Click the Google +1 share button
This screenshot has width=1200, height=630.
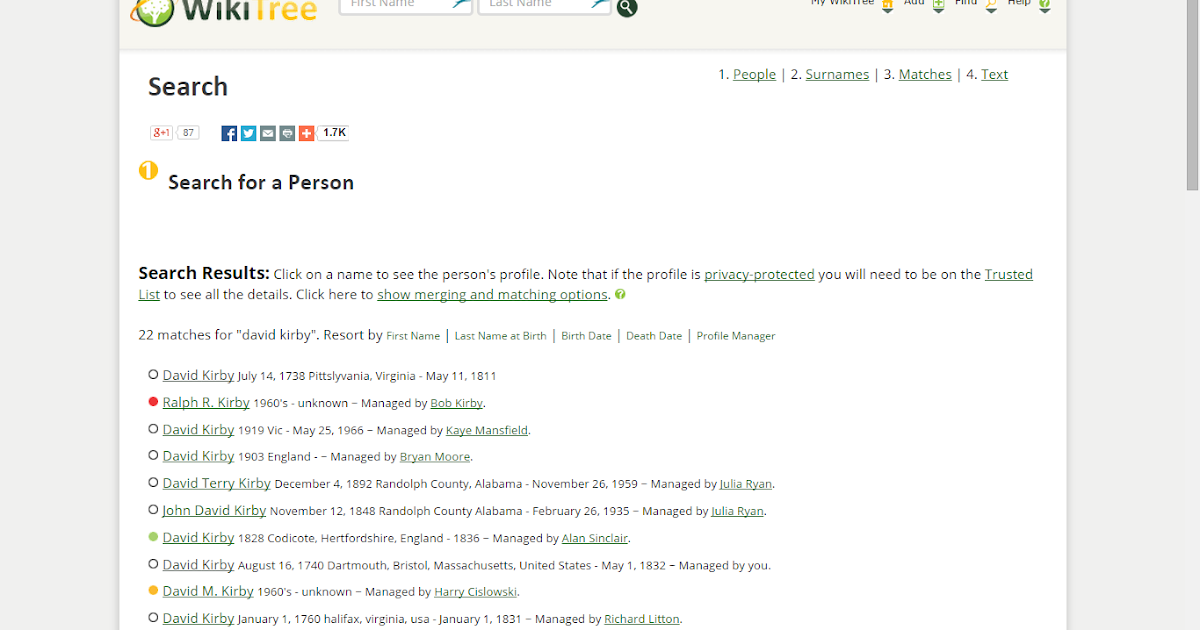(x=162, y=133)
